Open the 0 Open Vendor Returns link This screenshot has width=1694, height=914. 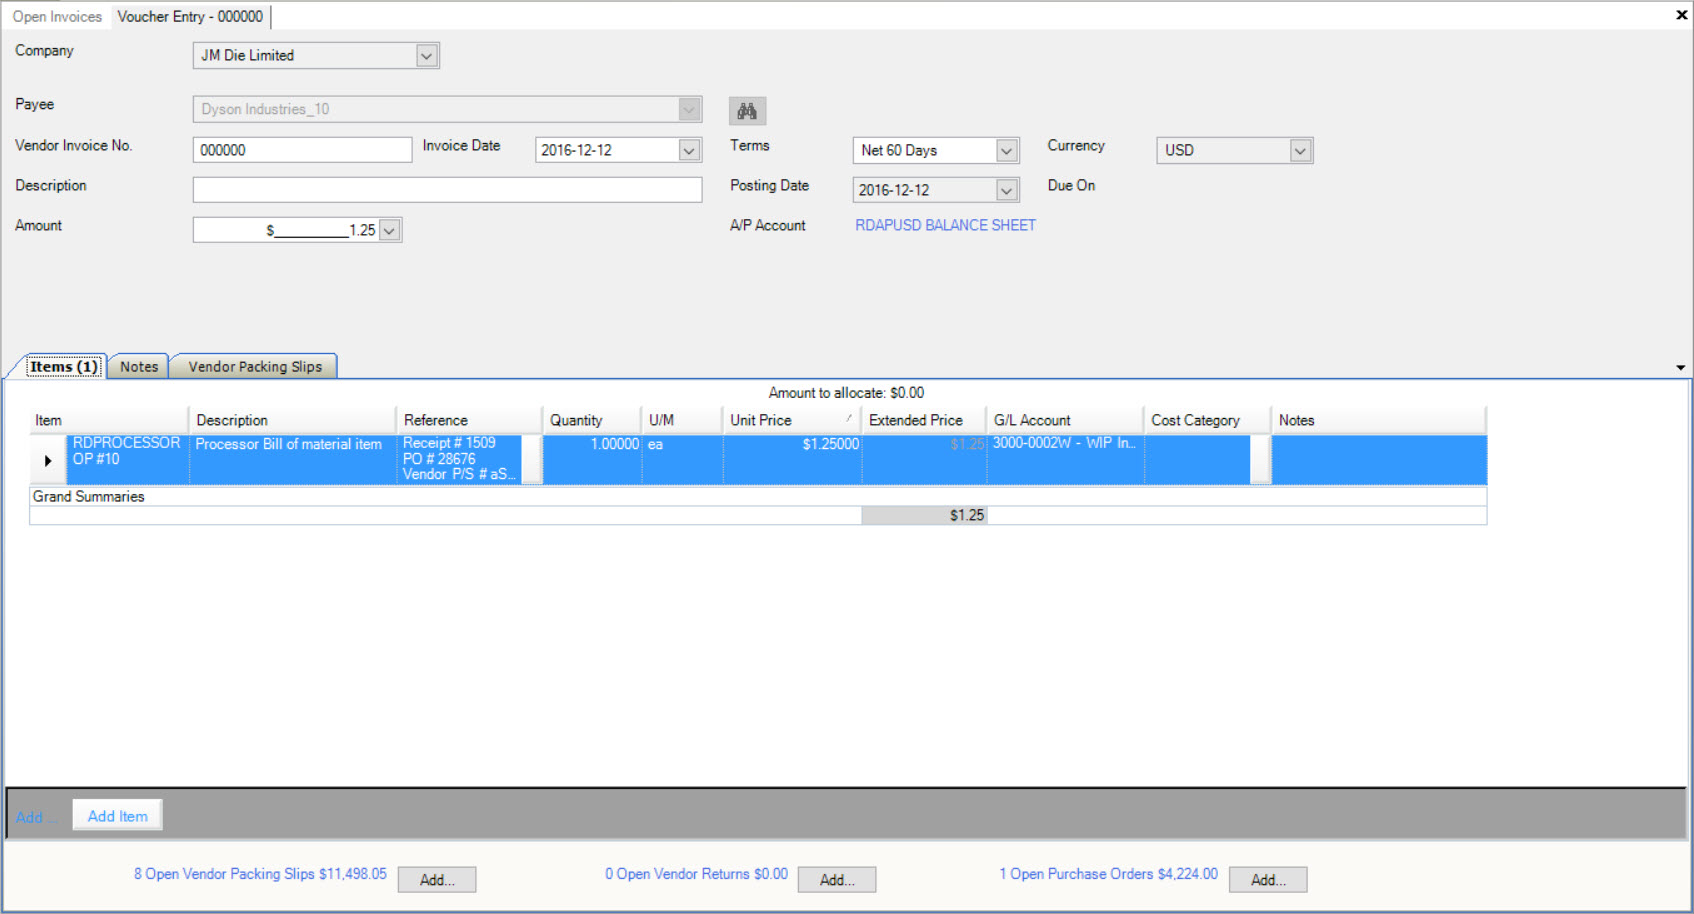(696, 874)
